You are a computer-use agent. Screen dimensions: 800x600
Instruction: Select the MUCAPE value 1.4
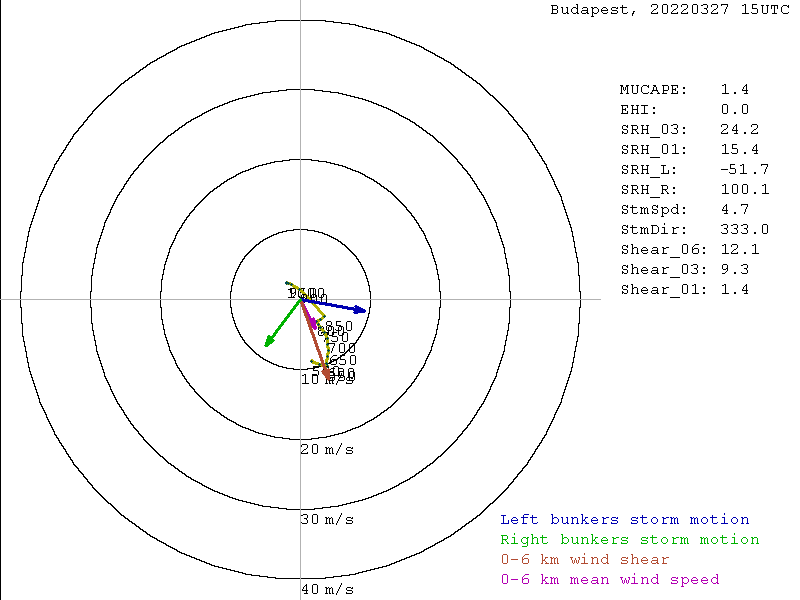(x=735, y=90)
